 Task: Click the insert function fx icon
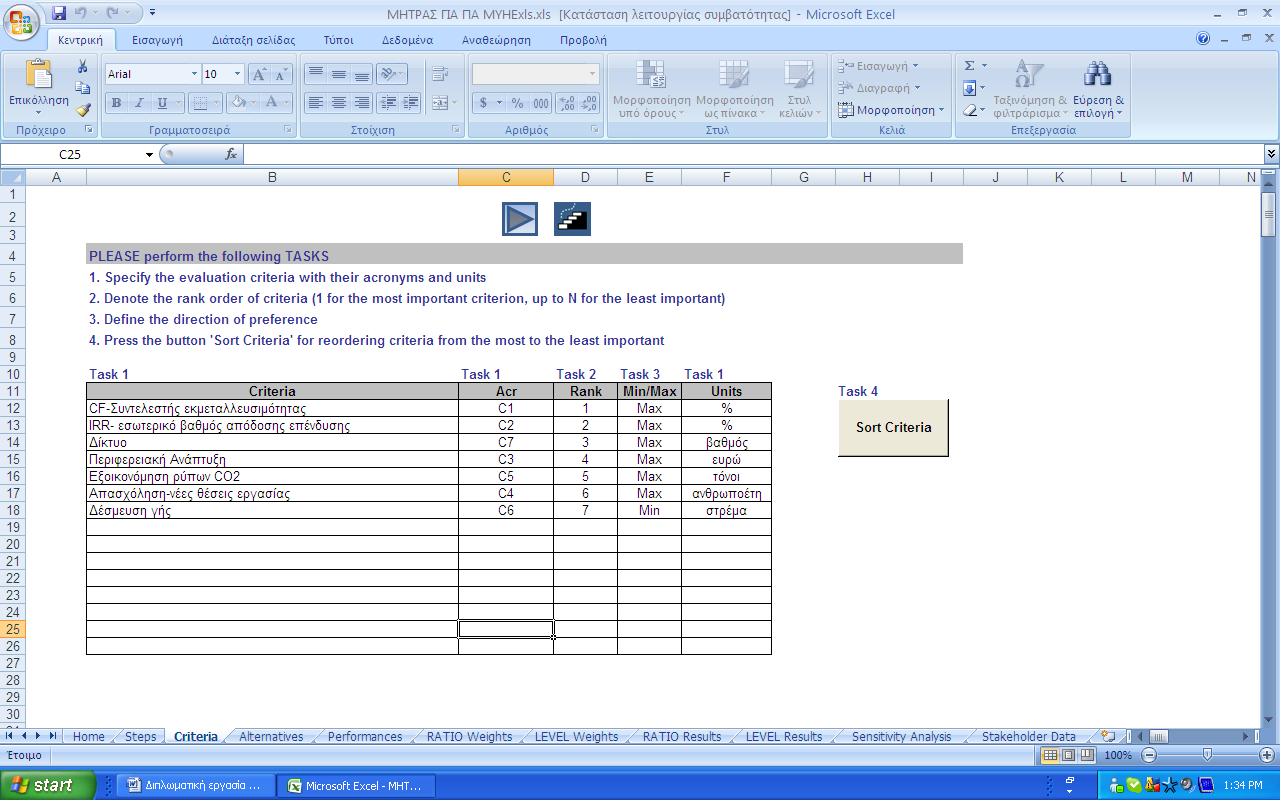pos(231,154)
